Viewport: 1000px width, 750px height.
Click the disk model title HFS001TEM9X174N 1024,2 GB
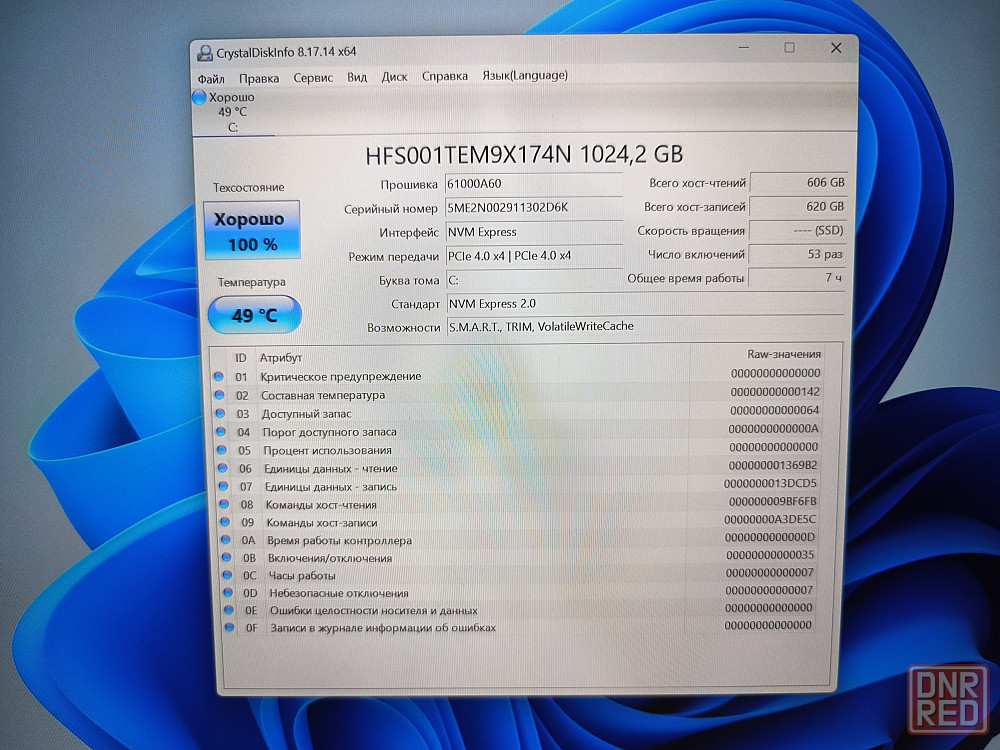[x=524, y=155]
